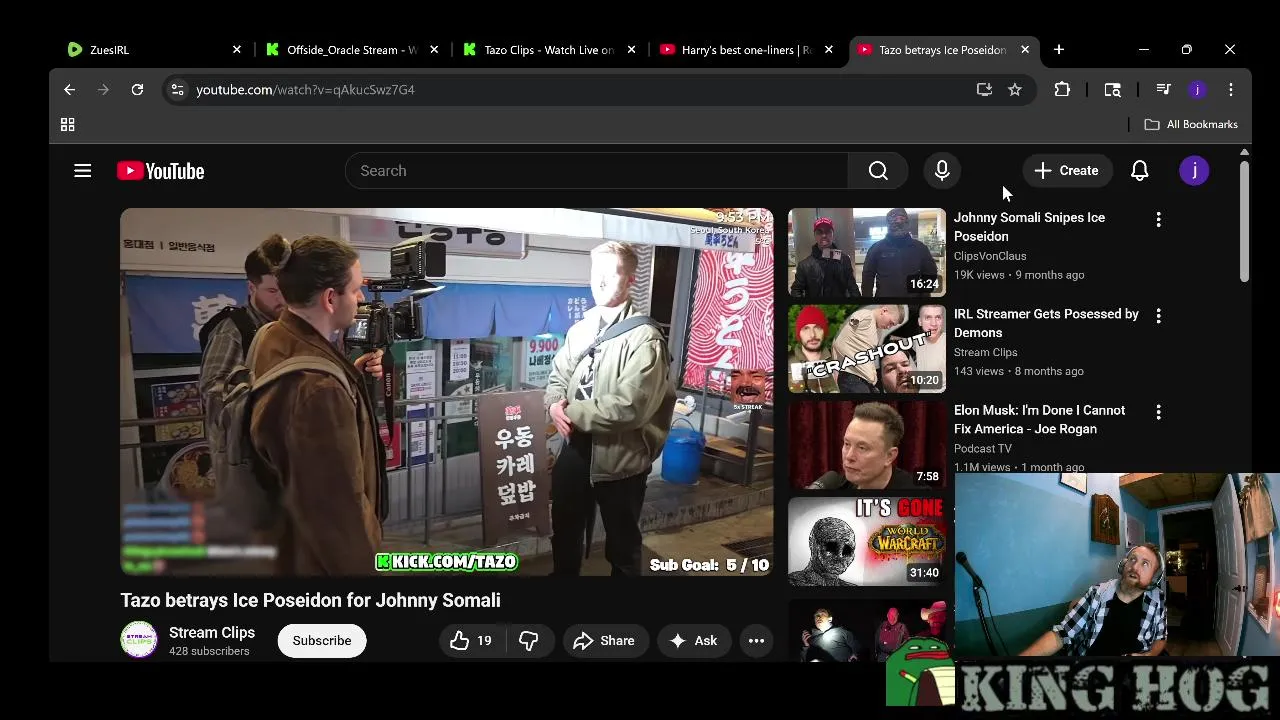
Task: Open the Google Lens search toolbar icon
Action: click(1112, 90)
